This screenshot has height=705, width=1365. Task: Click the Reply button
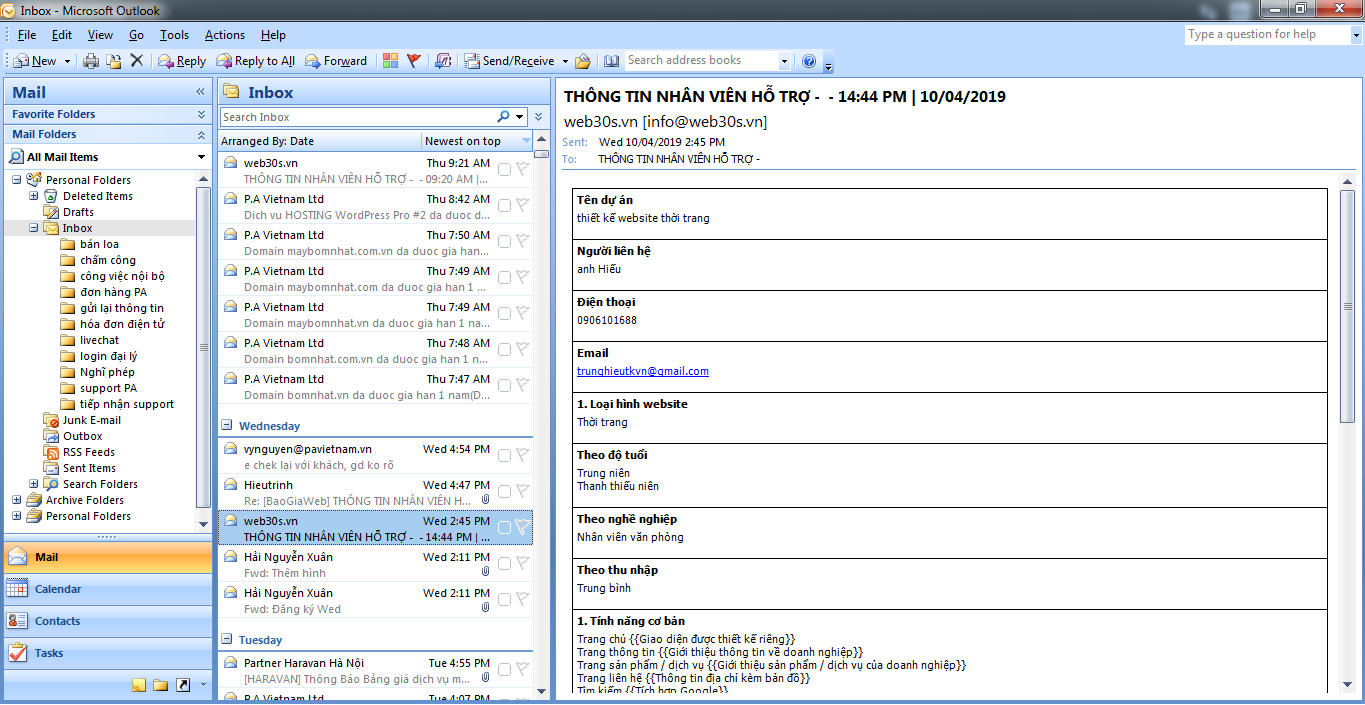click(x=182, y=61)
